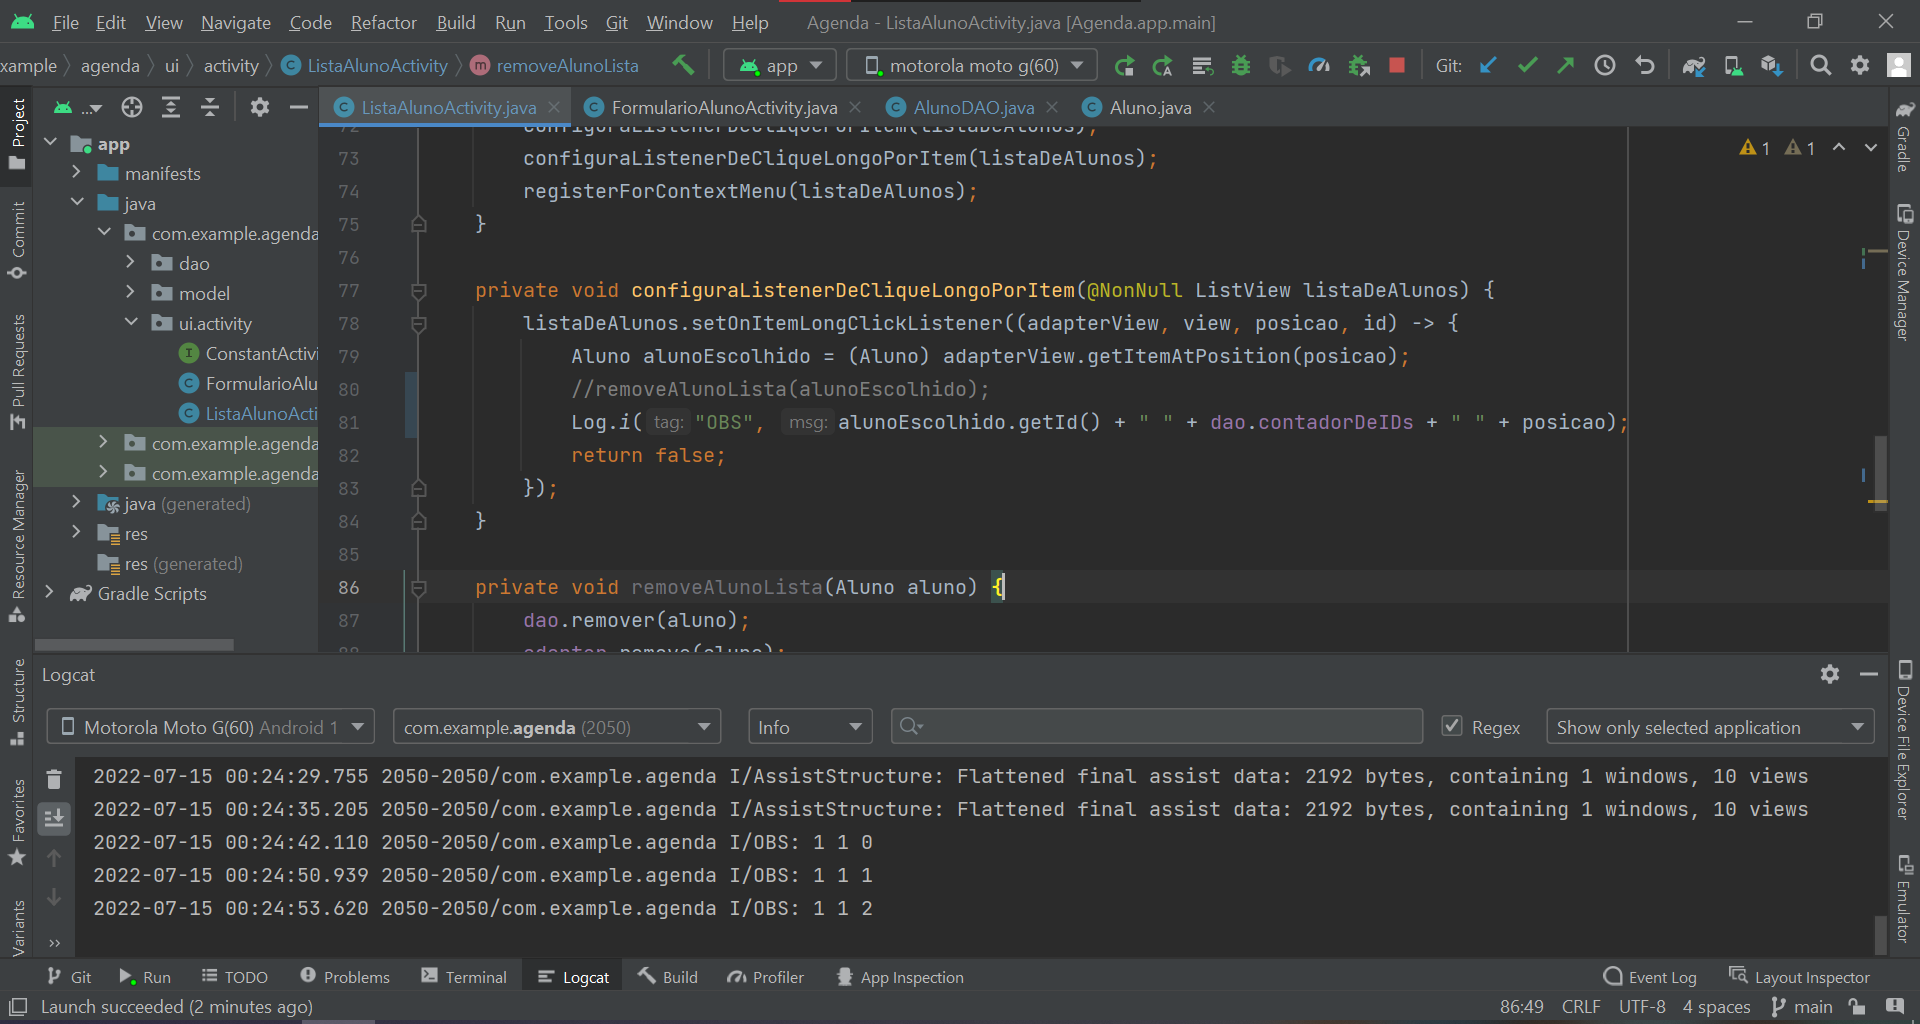Click the Run app rerun icon
The width and height of the screenshot is (1920, 1024).
[1124, 66]
